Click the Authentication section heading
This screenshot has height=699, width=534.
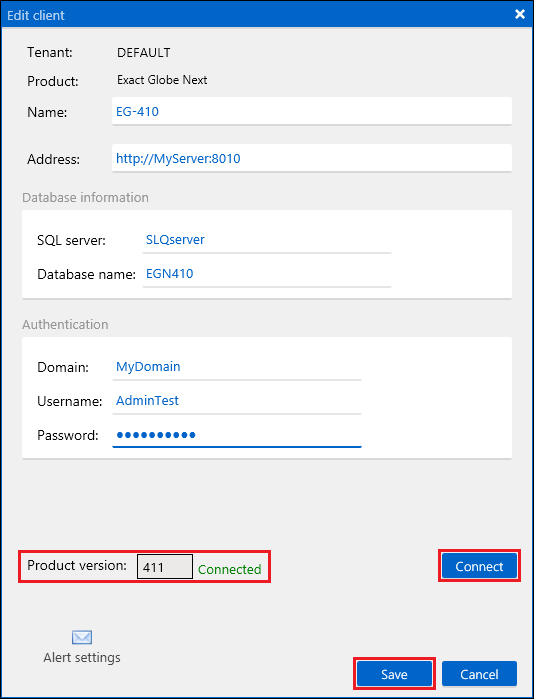point(65,325)
